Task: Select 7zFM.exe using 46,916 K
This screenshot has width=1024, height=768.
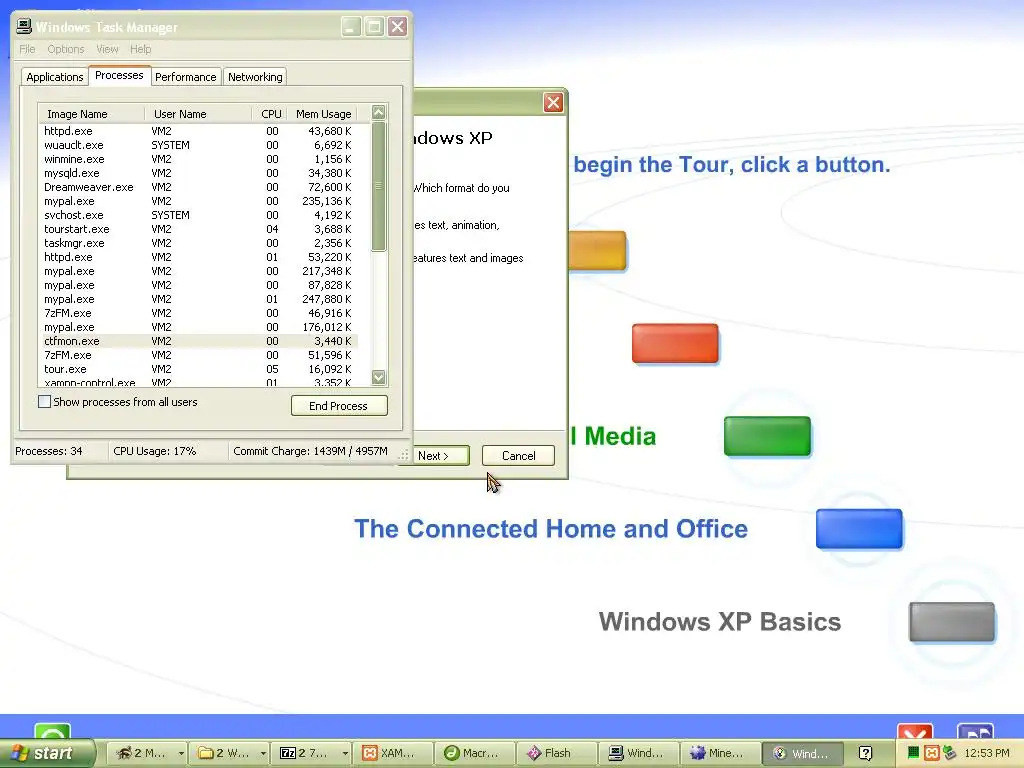Action: [199, 313]
